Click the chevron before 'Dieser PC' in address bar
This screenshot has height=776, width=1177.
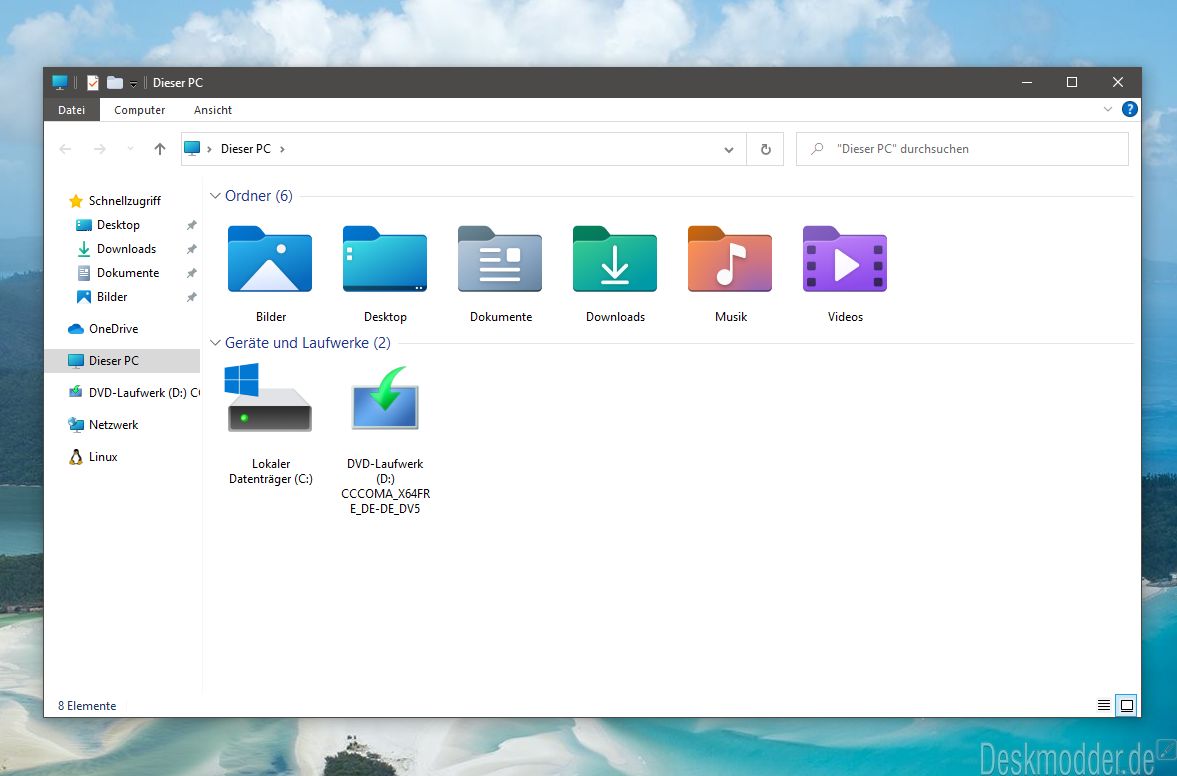pos(209,149)
